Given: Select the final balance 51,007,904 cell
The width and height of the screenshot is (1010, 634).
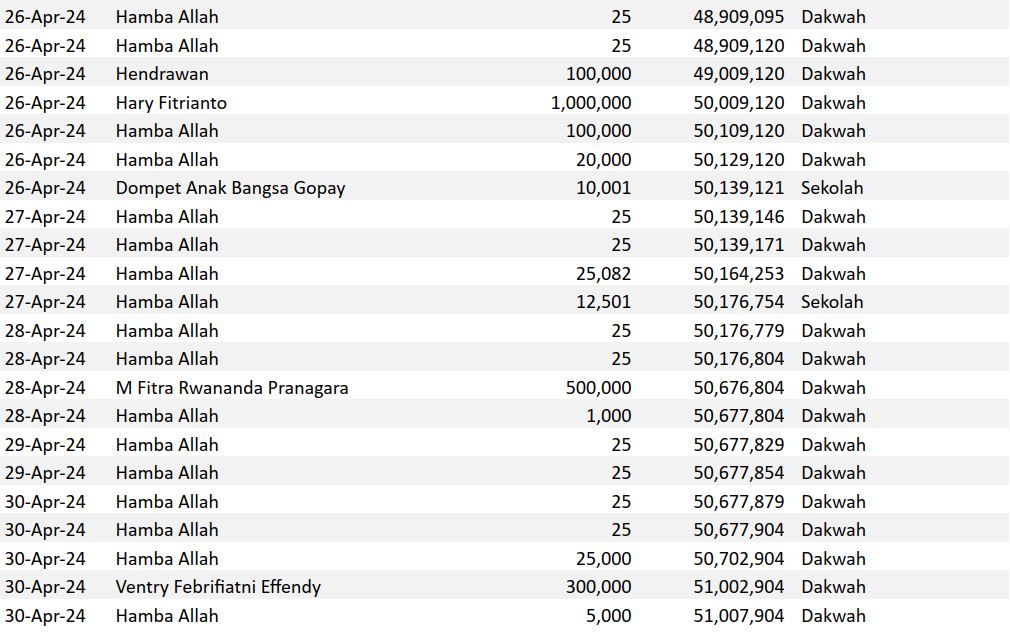Looking at the screenshot, I should tap(739, 616).
